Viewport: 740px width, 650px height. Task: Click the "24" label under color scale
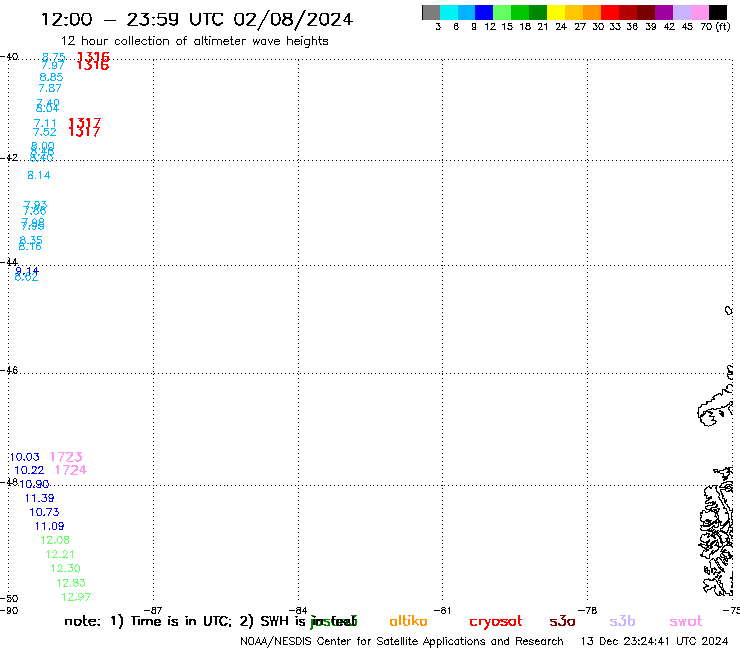coord(561,27)
